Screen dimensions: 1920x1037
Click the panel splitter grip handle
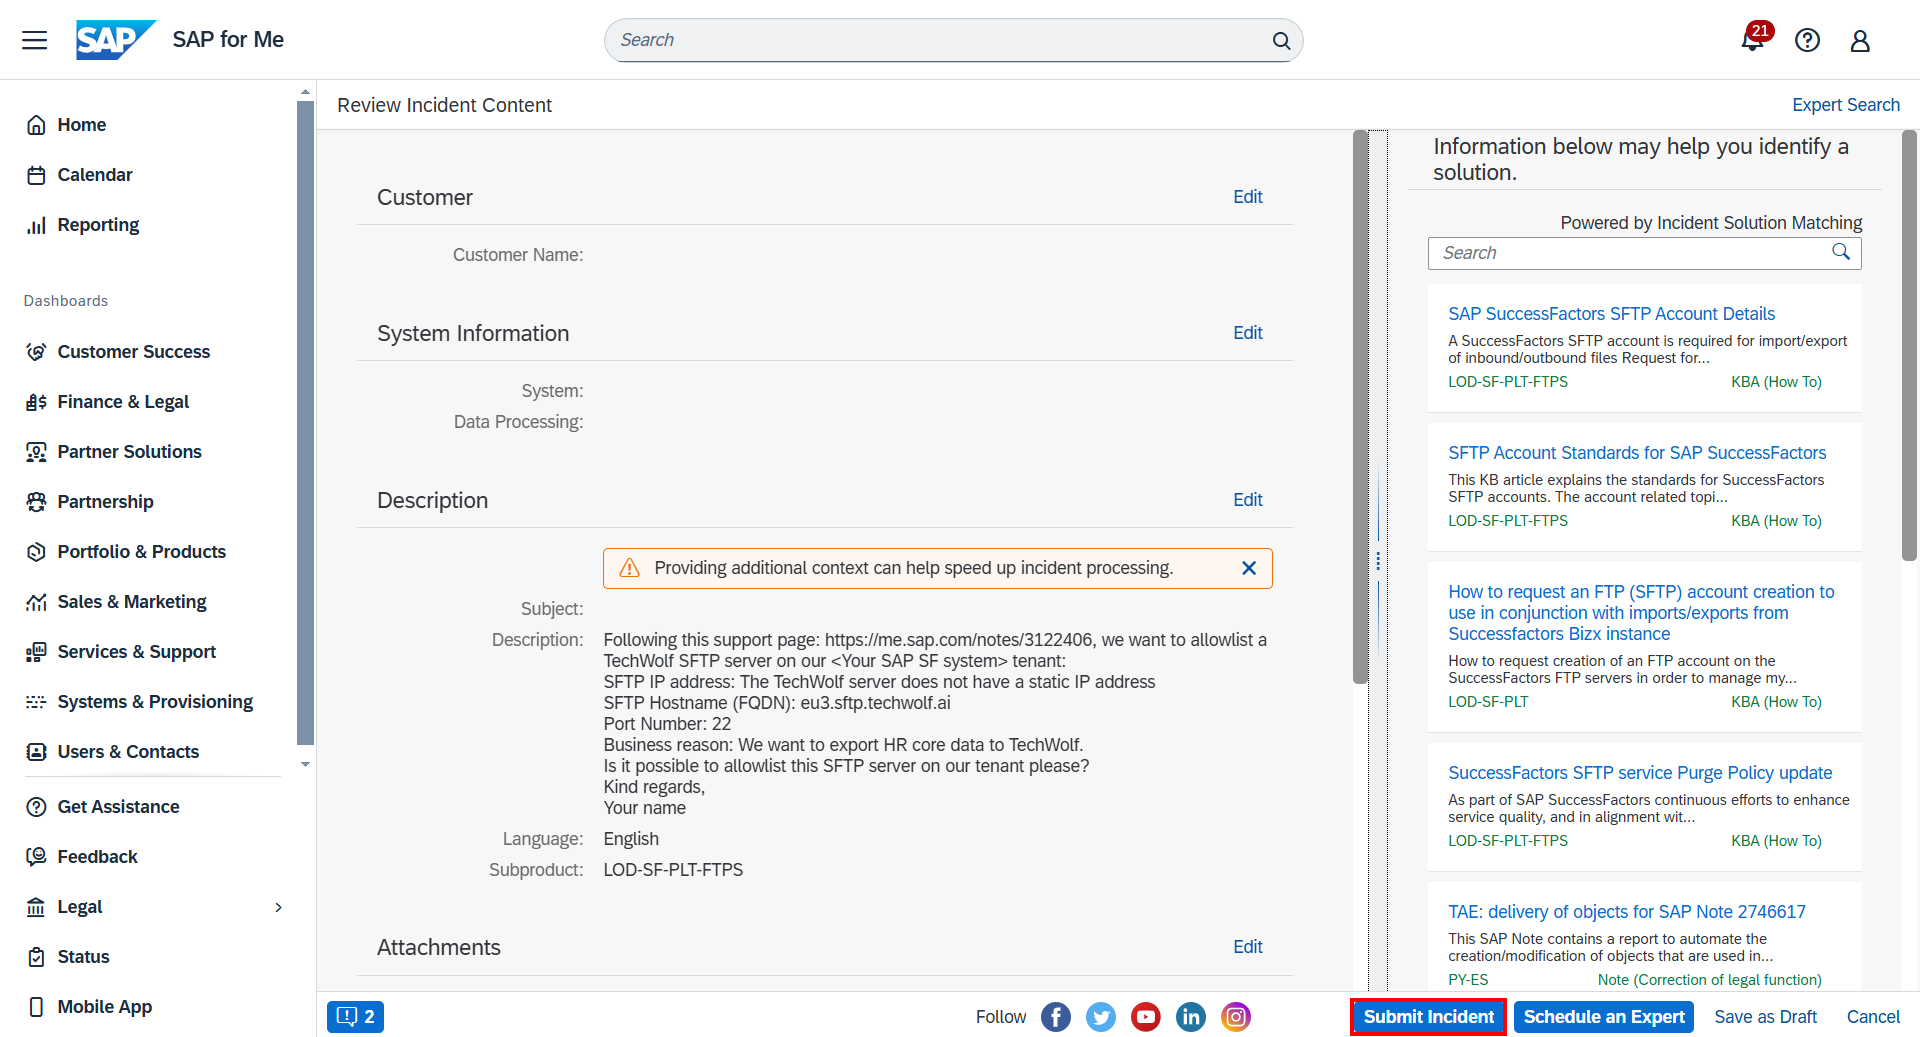click(1378, 561)
